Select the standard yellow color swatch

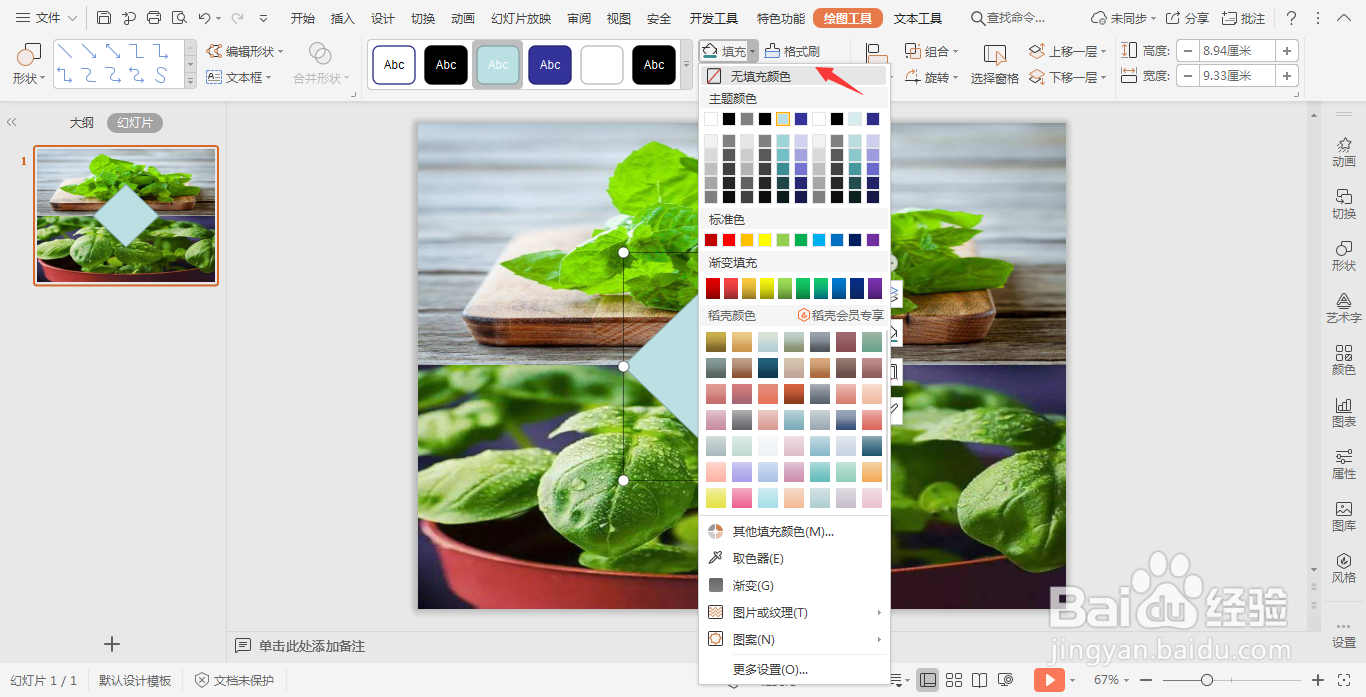(765, 240)
